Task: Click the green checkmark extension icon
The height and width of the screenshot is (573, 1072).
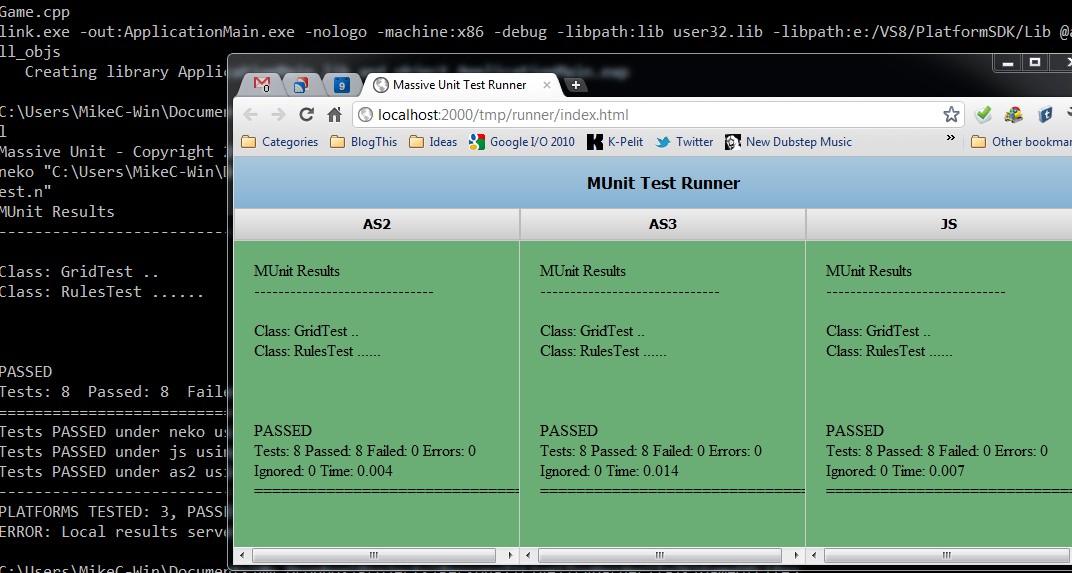Action: 983,114
